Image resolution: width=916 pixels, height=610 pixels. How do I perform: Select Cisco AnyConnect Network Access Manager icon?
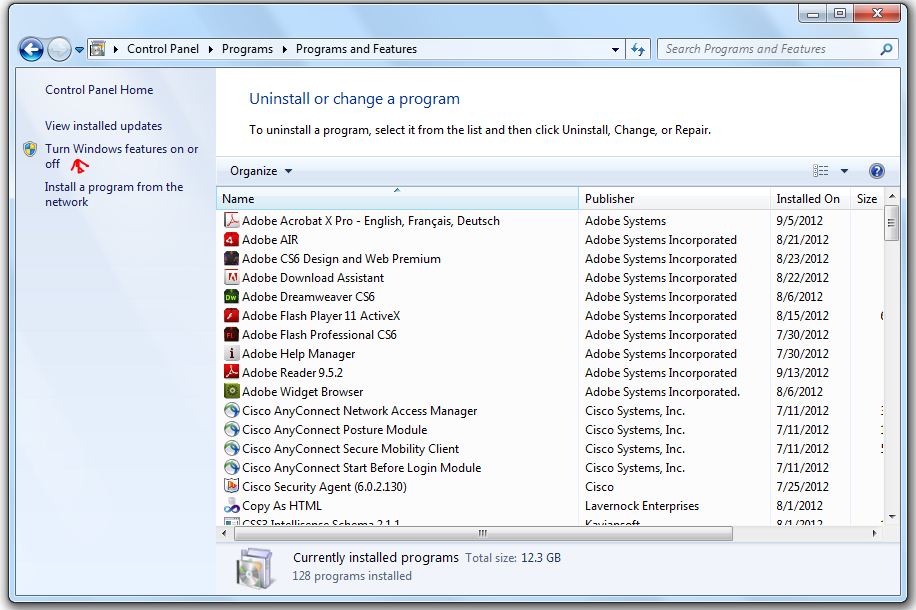pyautogui.click(x=232, y=410)
